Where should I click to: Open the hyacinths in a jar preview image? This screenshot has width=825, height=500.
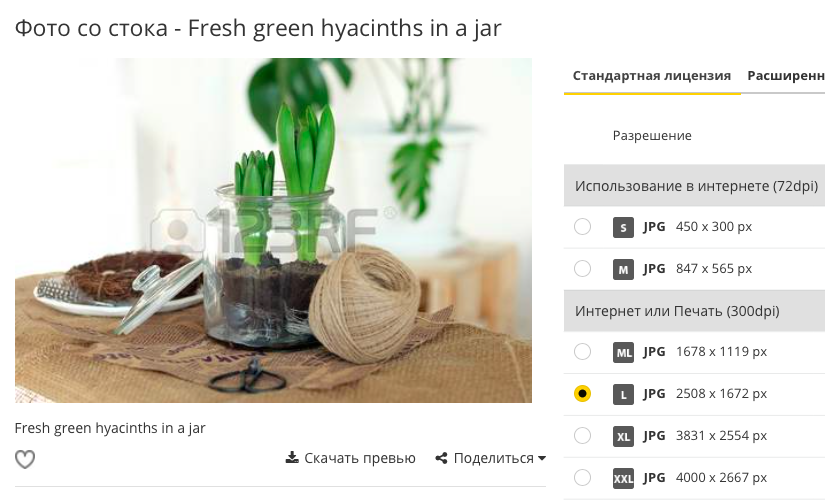[x=273, y=231]
